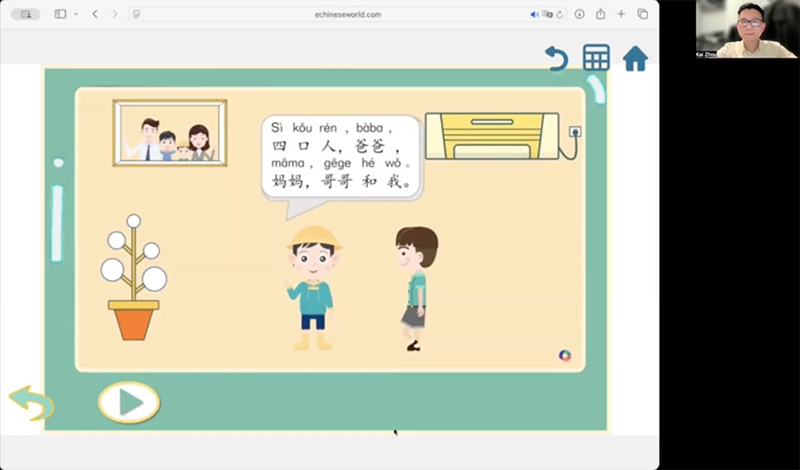Click the blue home icon
This screenshot has height=470, width=800.
[635, 59]
